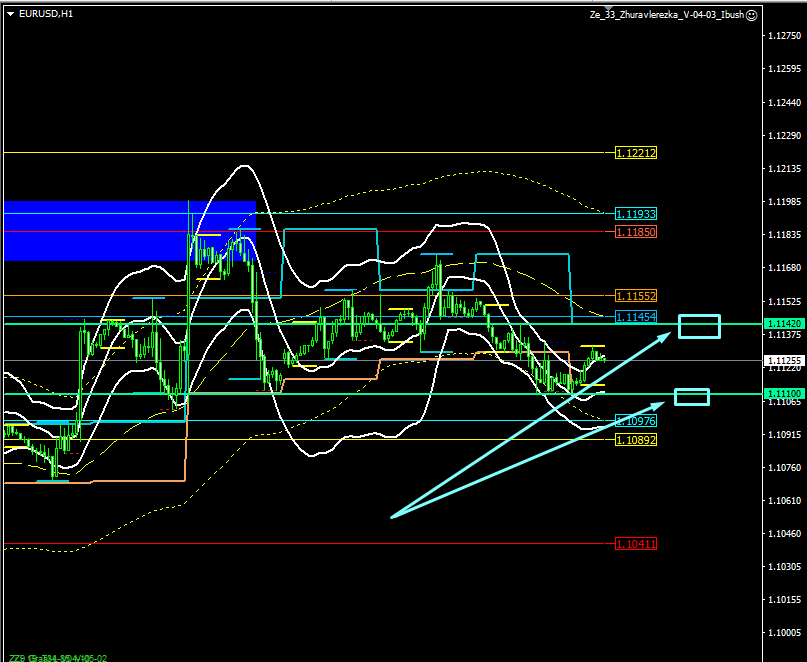Select the cyan 1.10976 level label
This screenshot has width=807, height=662.
coord(636,421)
